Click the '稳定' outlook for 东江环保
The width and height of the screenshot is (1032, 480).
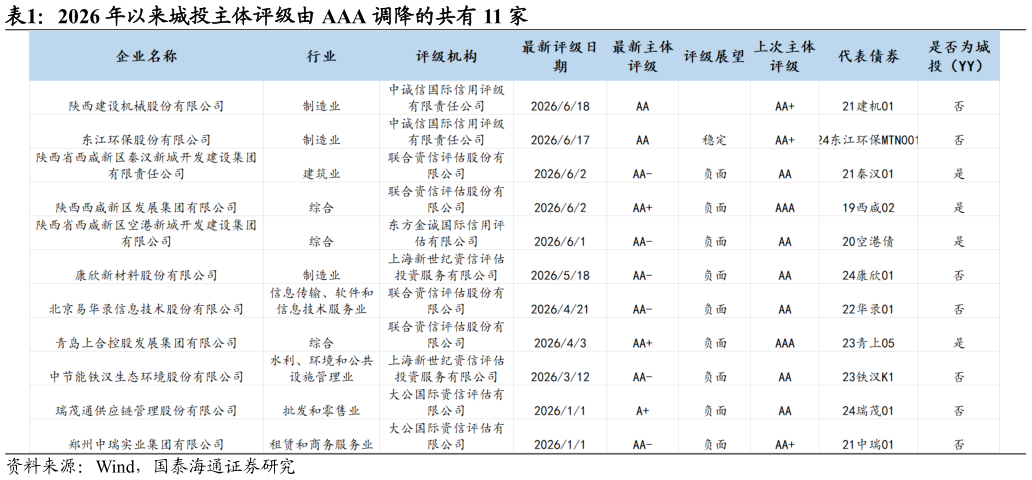(714, 140)
